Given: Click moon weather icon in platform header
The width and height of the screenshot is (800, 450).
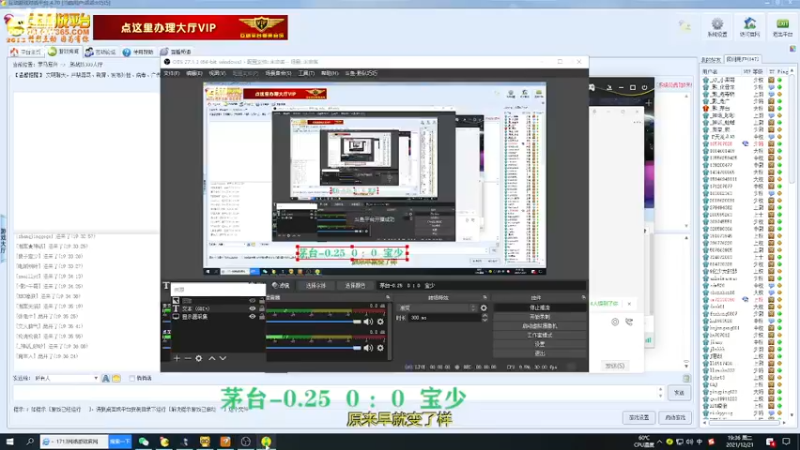Looking at the screenshot, I should 684,25.
